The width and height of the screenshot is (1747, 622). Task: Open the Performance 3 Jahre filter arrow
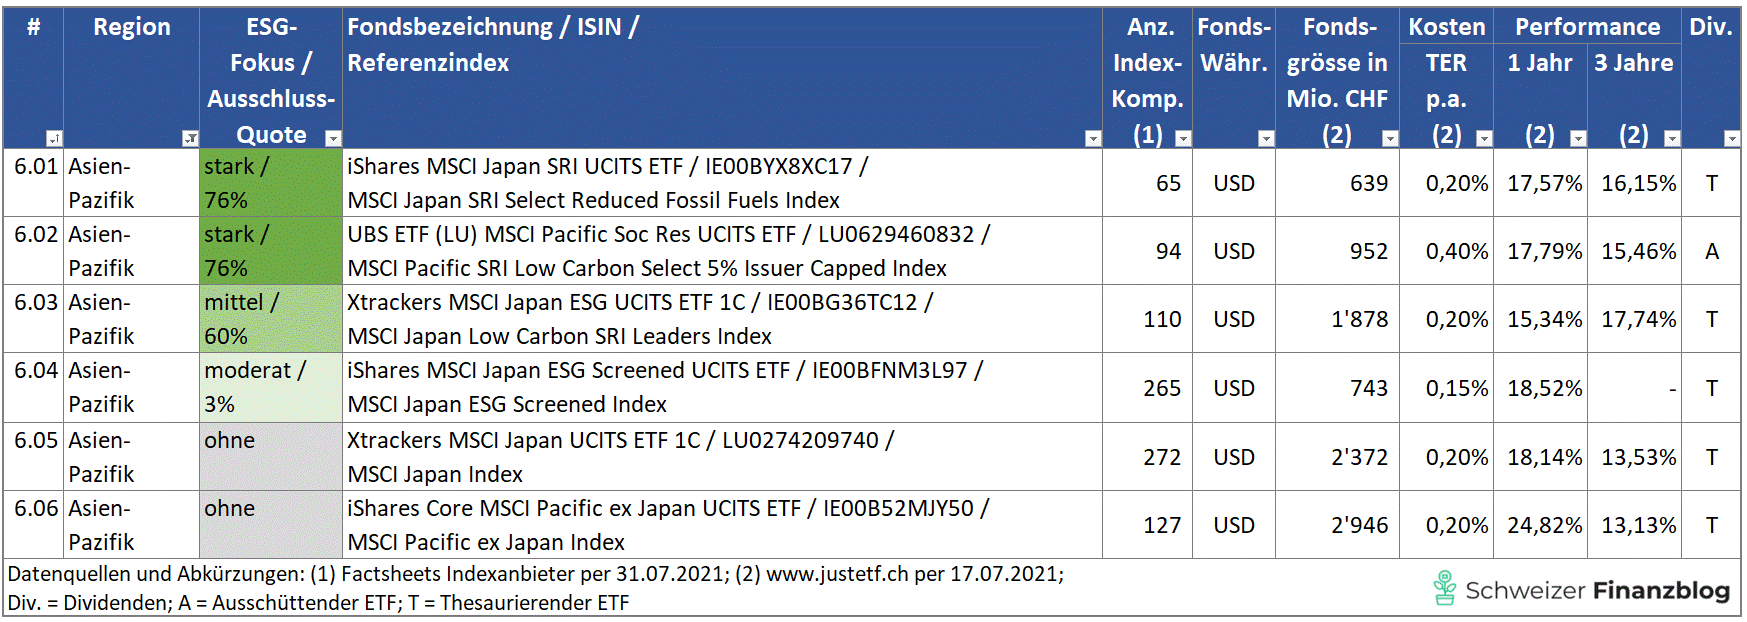1672,139
